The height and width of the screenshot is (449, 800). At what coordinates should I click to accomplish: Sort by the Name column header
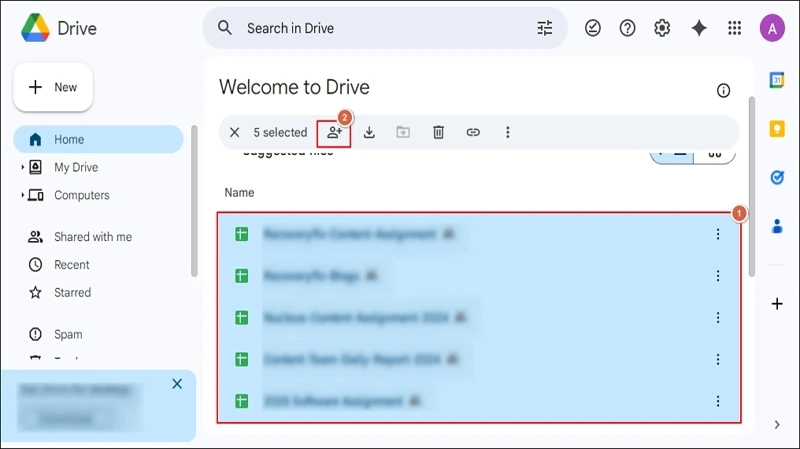pyautogui.click(x=239, y=192)
